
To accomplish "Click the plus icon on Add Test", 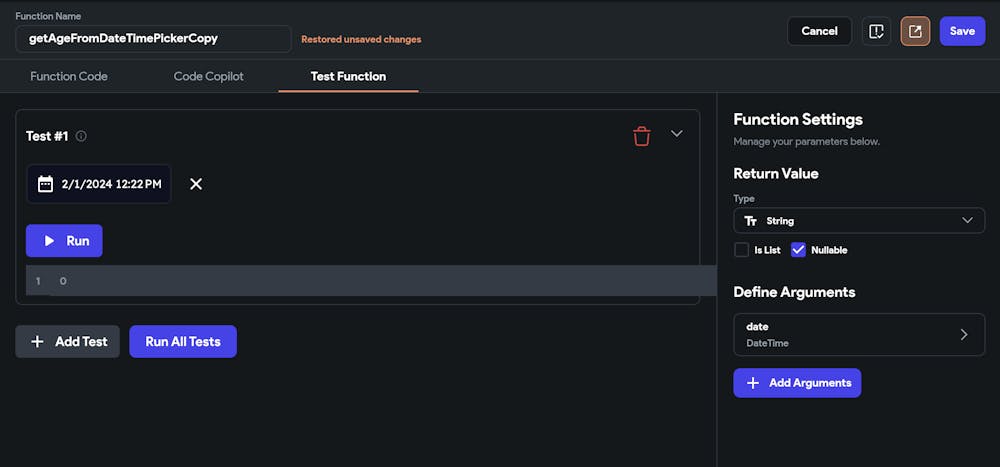I will 38,341.
